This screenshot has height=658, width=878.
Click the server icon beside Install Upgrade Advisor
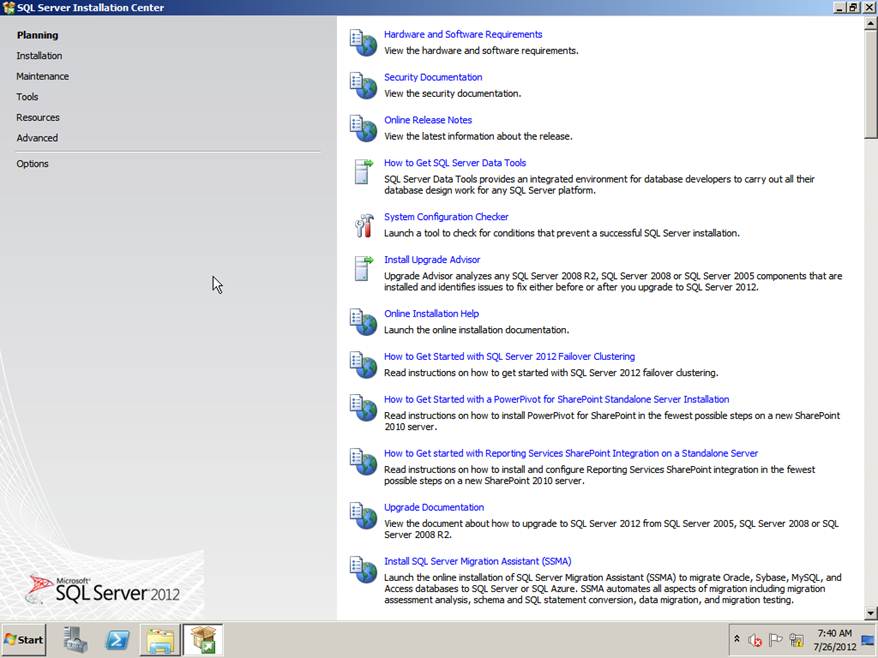[363, 268]
